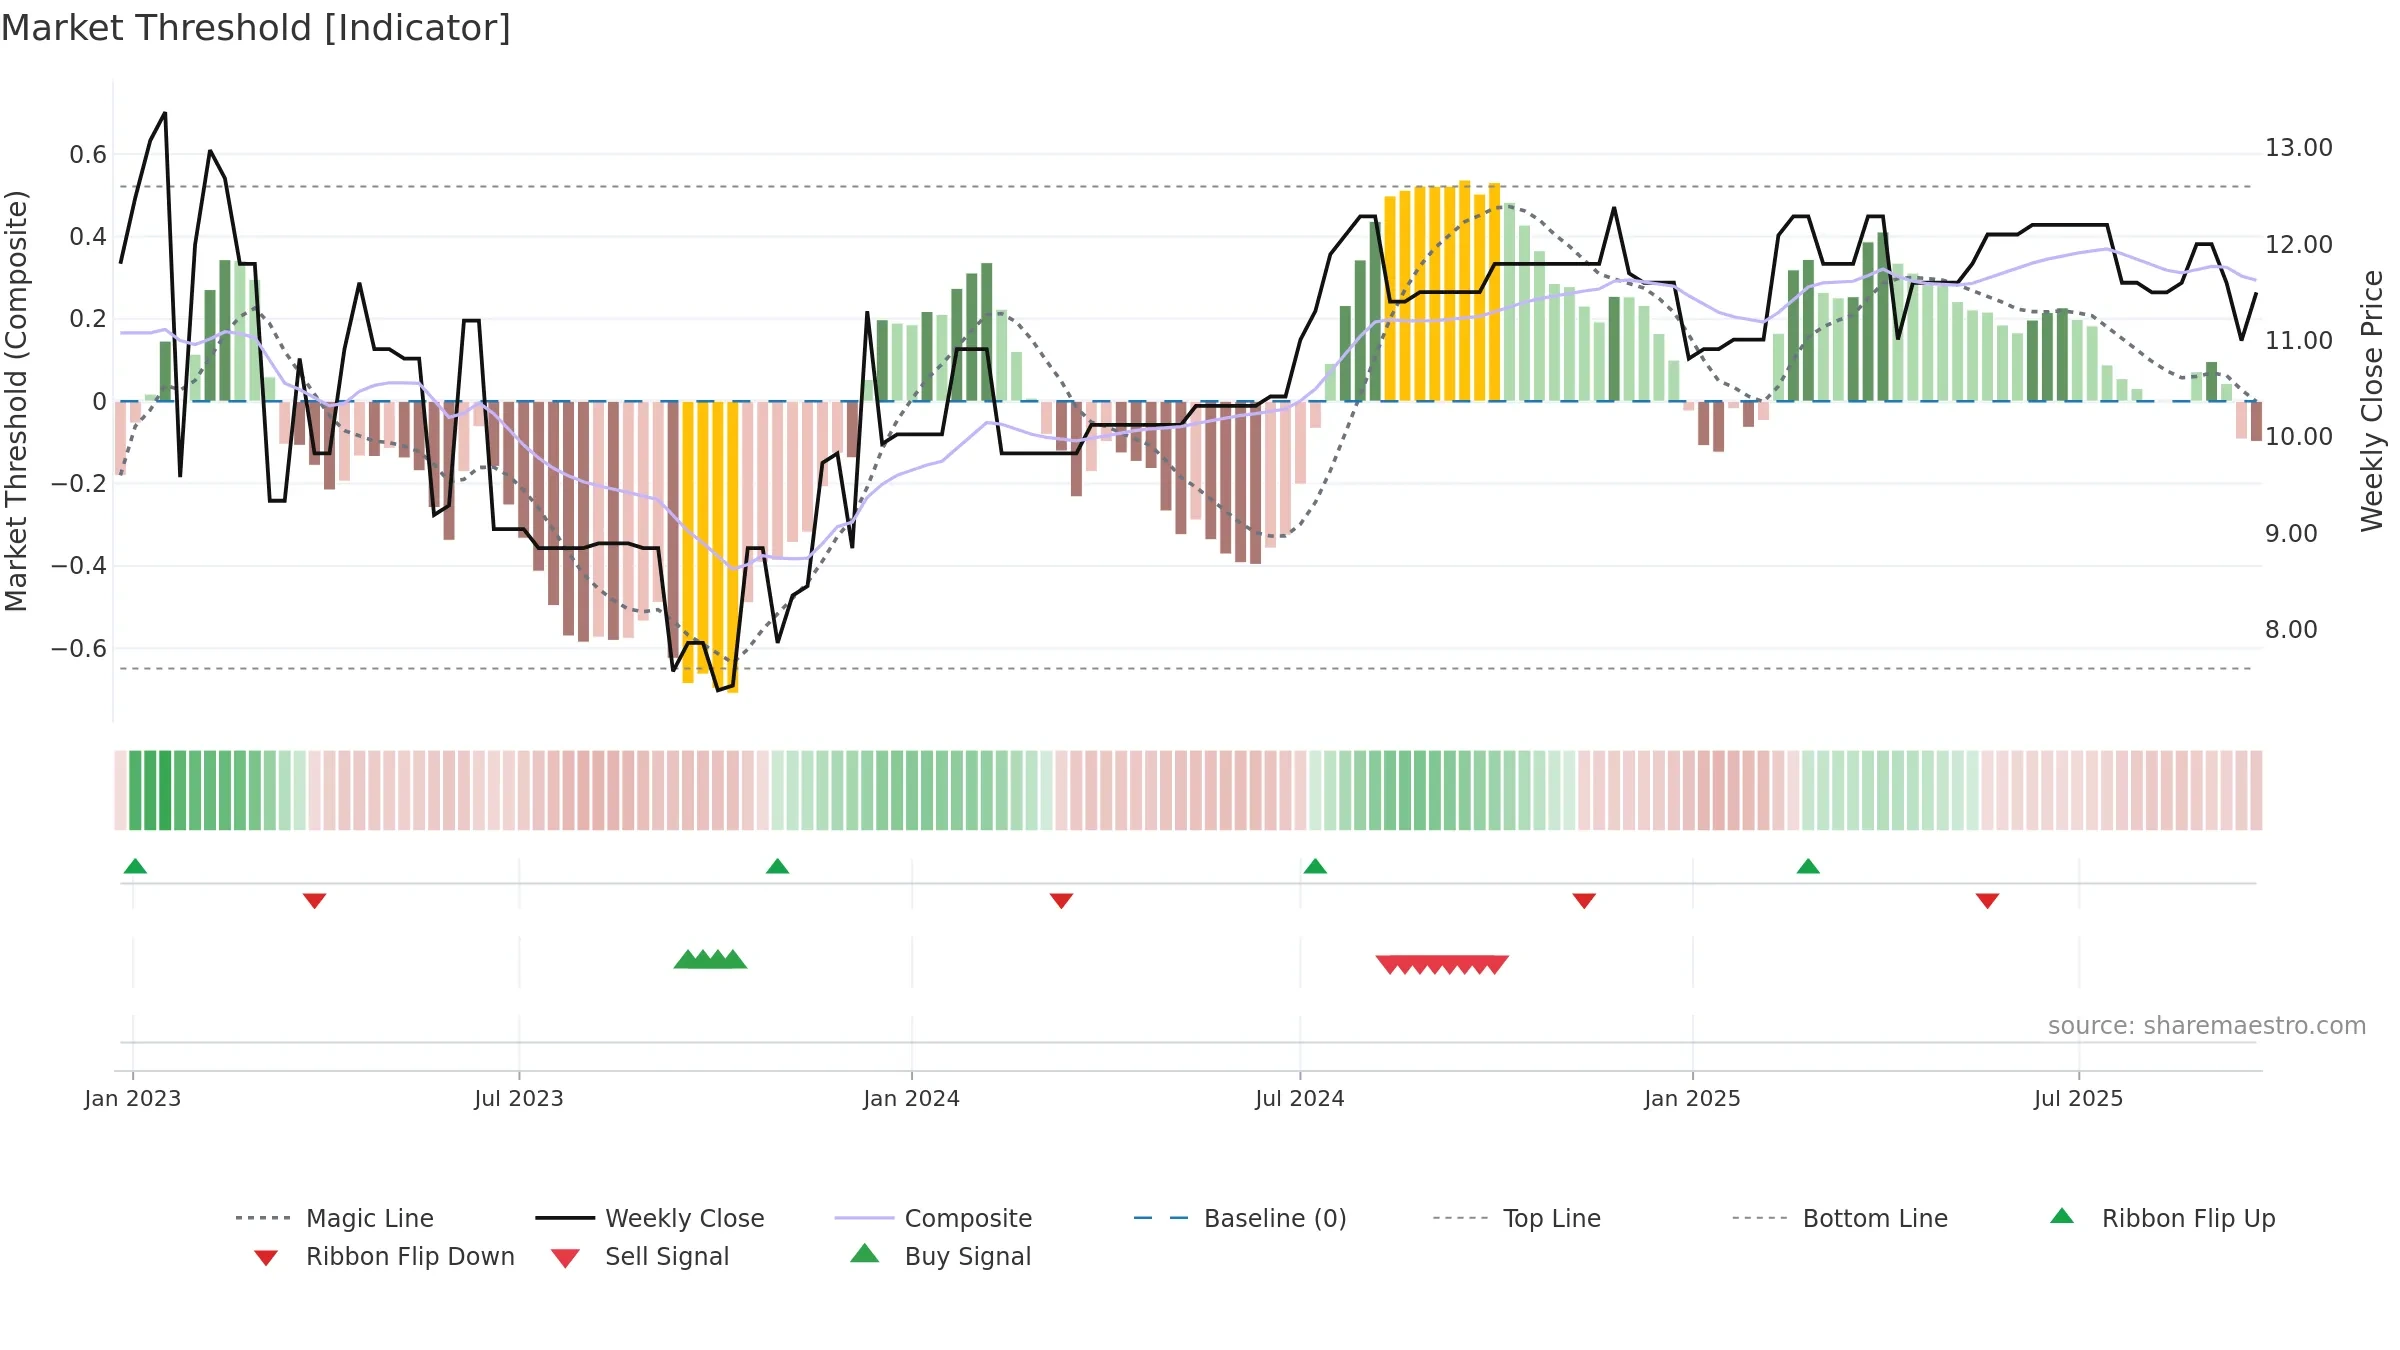Click the Jan 2023 x-axis label
Image resolution: width=2400 pixels, height=1350 pixels.
click(x=133, y=1099)
